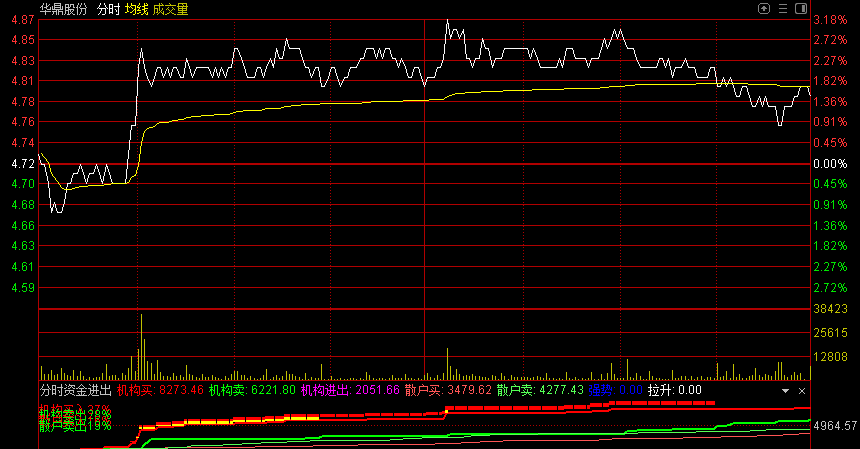Viewport: 860px width, 449px height.
Task: Click the 华鼎股份 stock name
Action: tap(63, 9)
